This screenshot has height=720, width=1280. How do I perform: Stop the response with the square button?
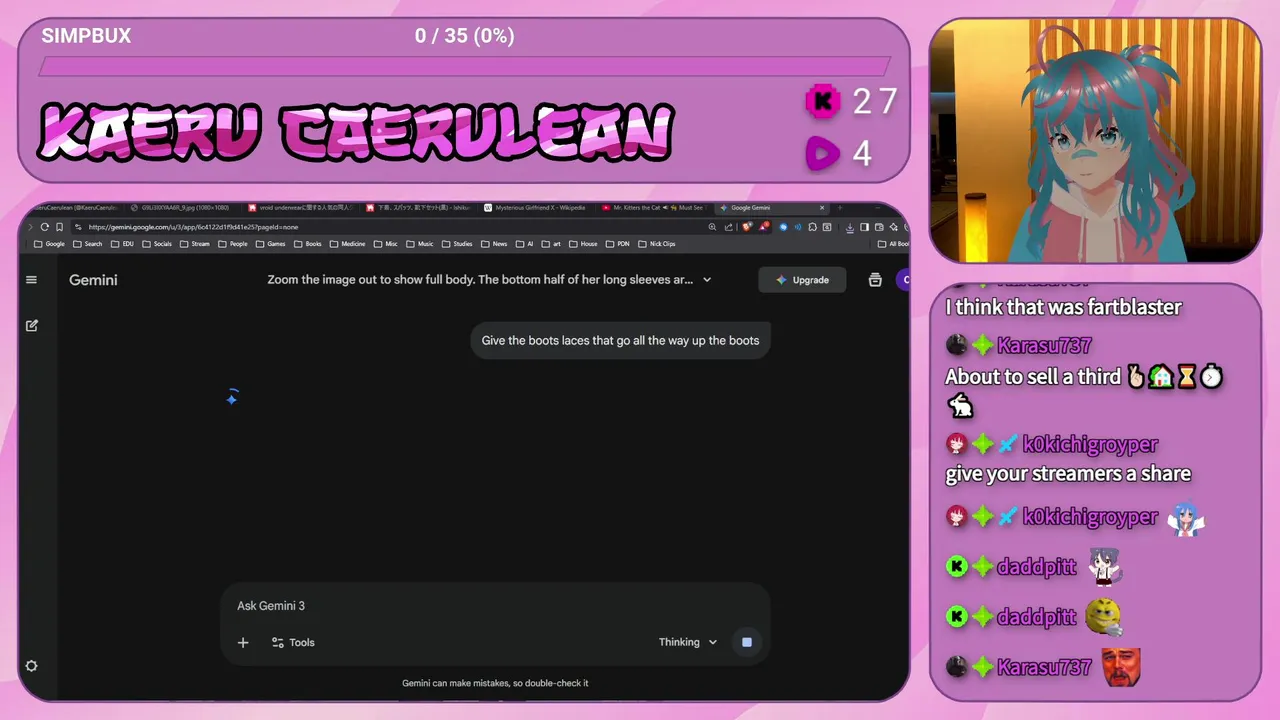pos(746,642)
